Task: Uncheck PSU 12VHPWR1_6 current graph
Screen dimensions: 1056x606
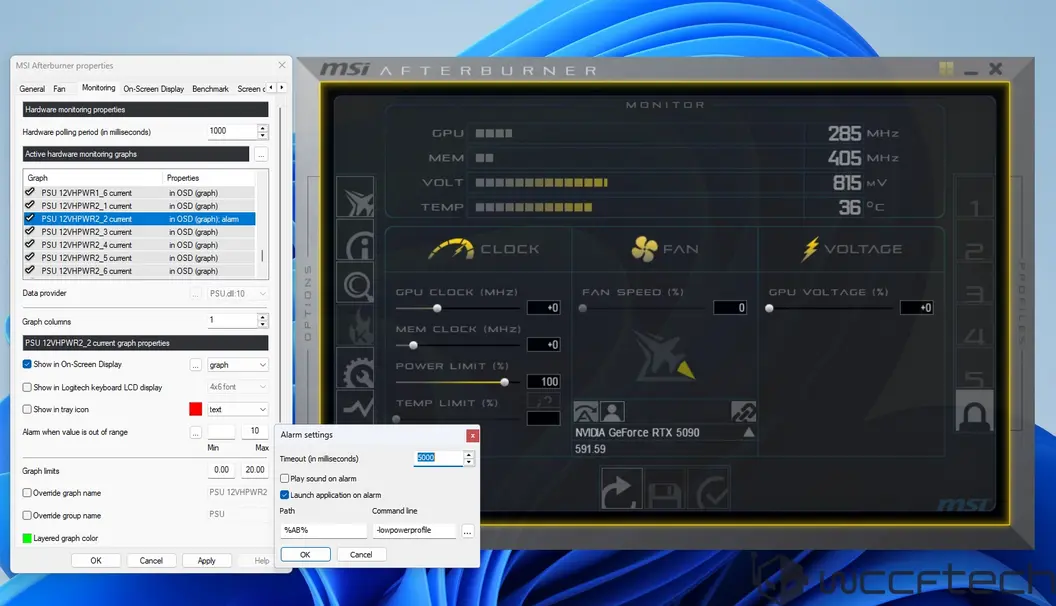Action: click(x=30, y=192)
